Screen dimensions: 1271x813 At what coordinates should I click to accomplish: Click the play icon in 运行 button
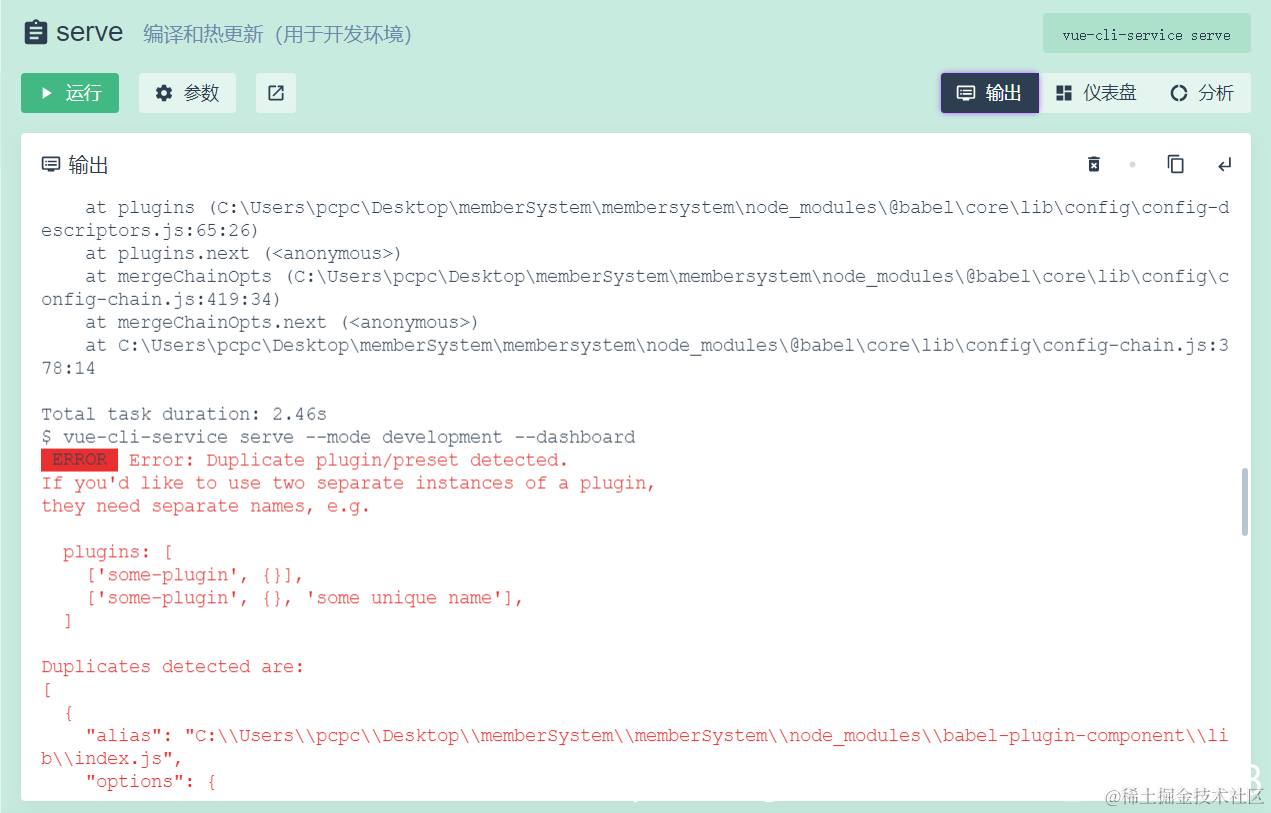[x=46, y=93]
